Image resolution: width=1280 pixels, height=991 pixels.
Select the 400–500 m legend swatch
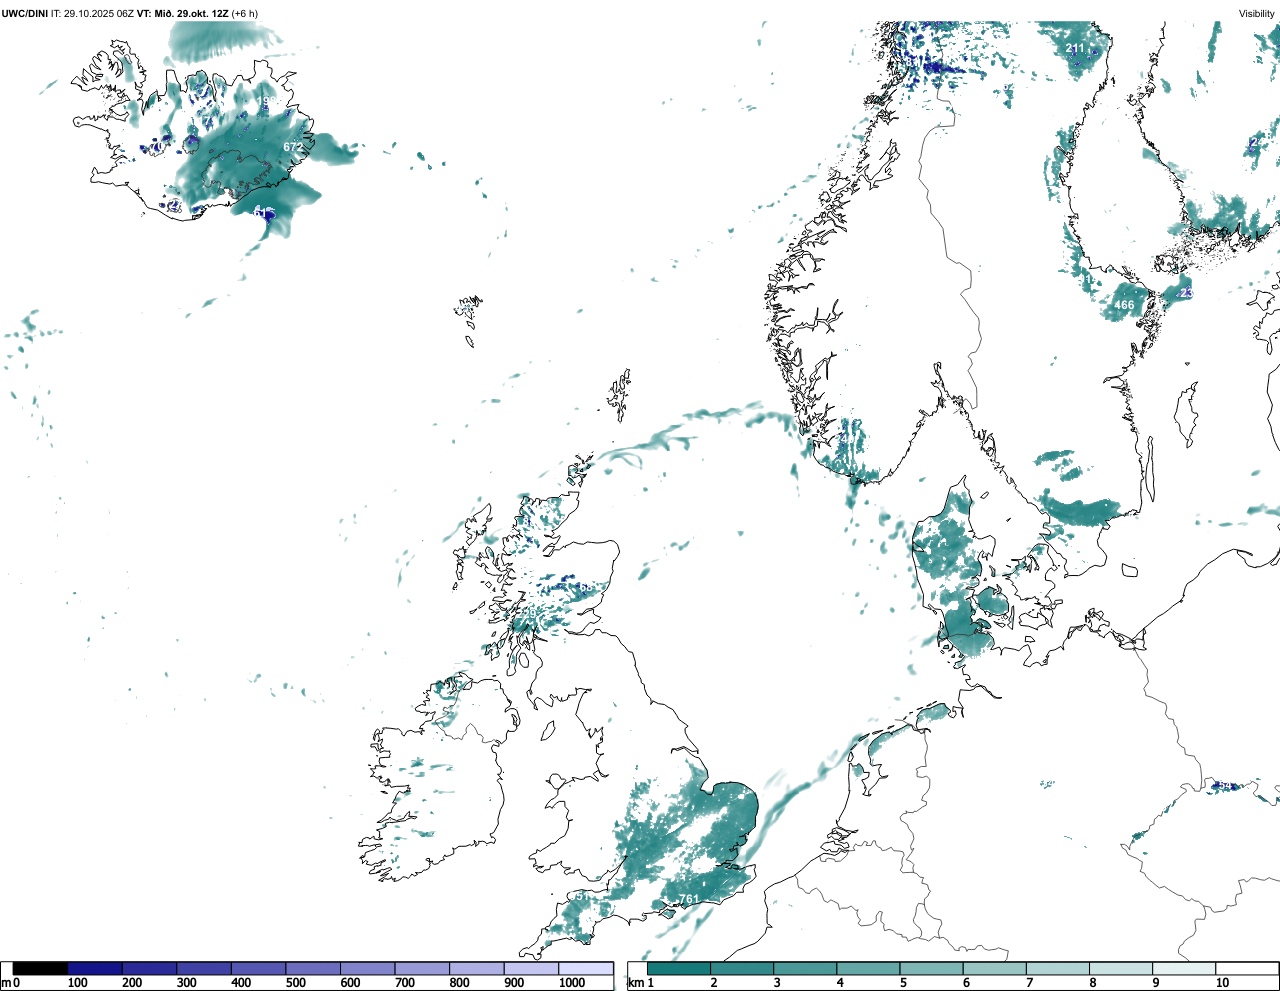click(x=258, y=968)
